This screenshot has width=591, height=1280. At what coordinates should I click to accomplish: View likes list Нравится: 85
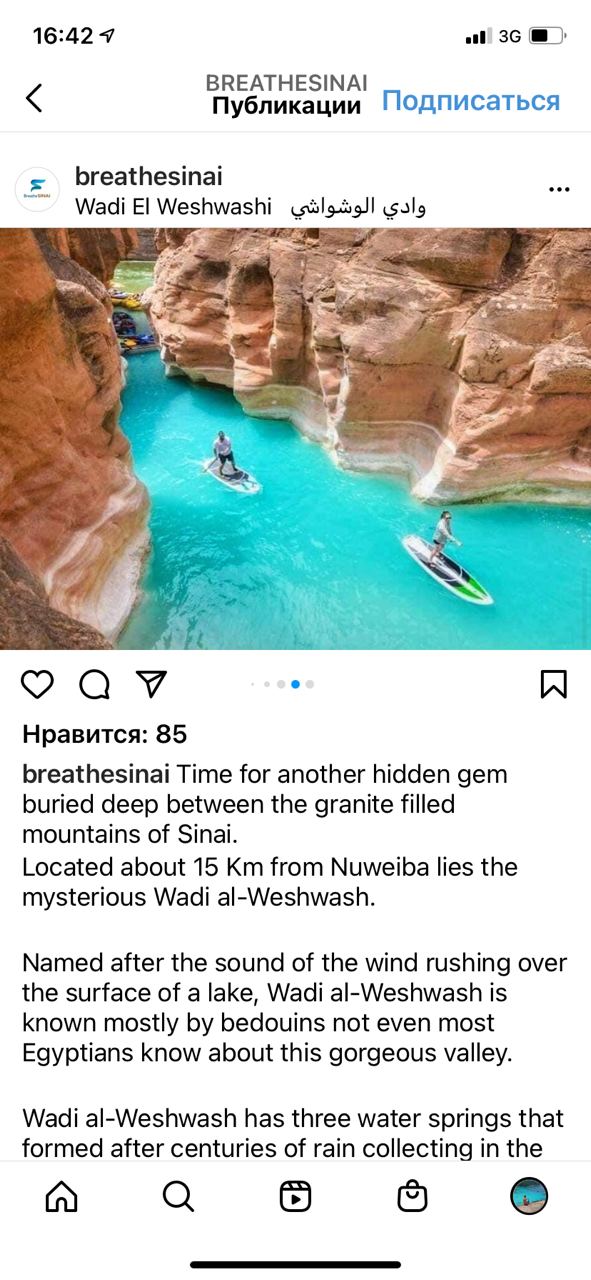[105, 734]
